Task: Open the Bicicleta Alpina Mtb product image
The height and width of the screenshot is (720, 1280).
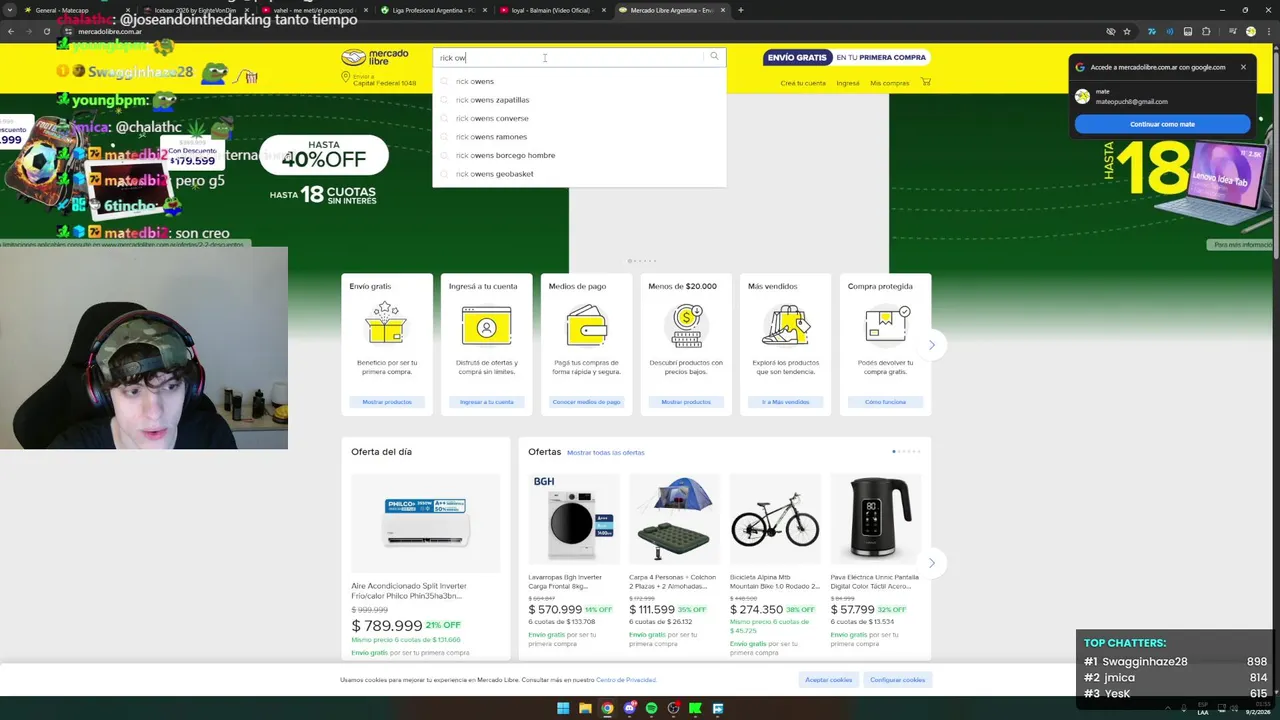Action: (x=775, y=520)
